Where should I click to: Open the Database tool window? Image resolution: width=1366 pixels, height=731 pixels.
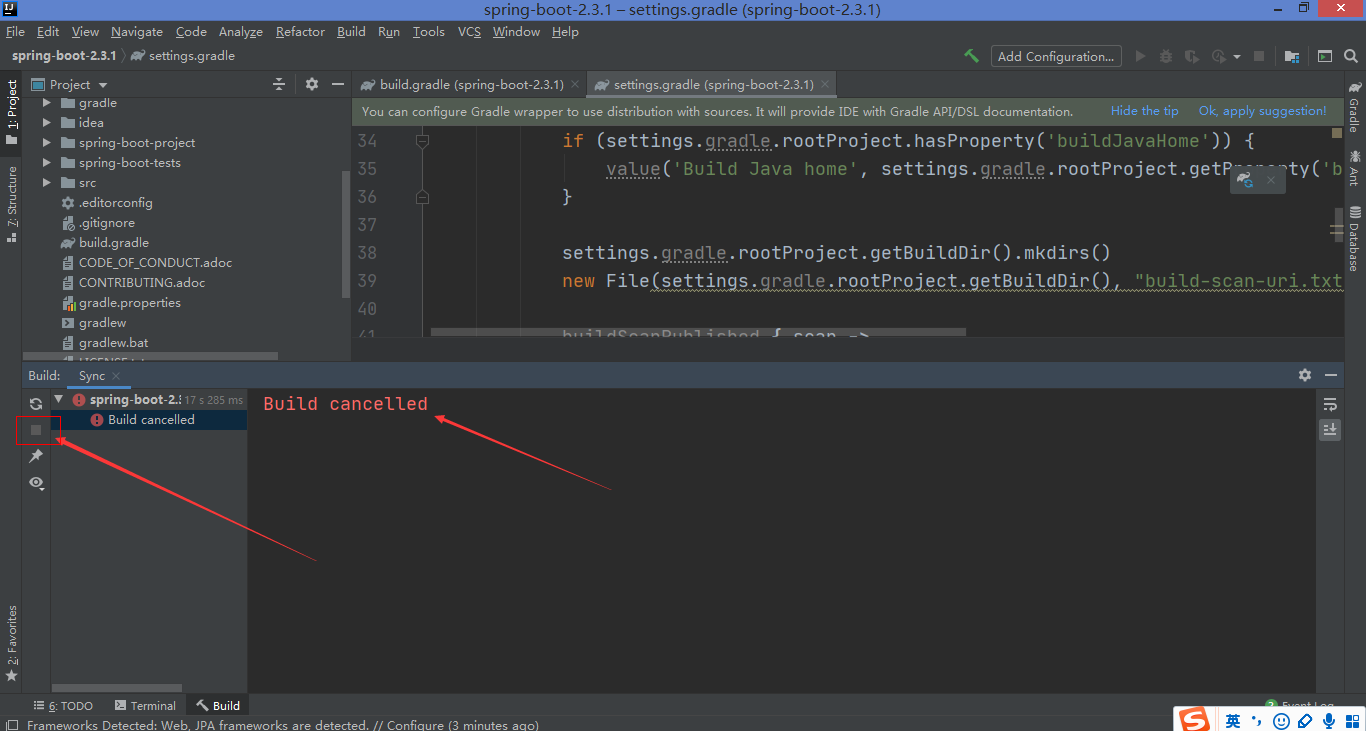[x=1357, y=228]
